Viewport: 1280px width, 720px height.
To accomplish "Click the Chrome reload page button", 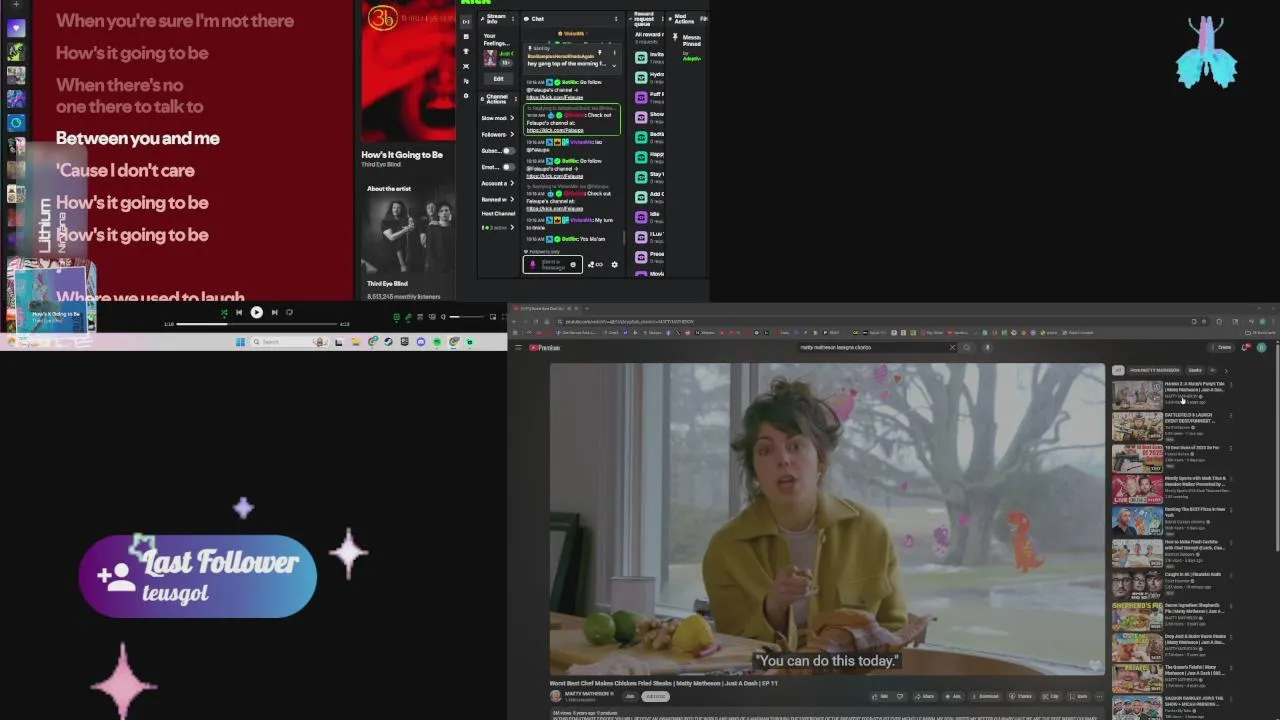I will [536, 322].
